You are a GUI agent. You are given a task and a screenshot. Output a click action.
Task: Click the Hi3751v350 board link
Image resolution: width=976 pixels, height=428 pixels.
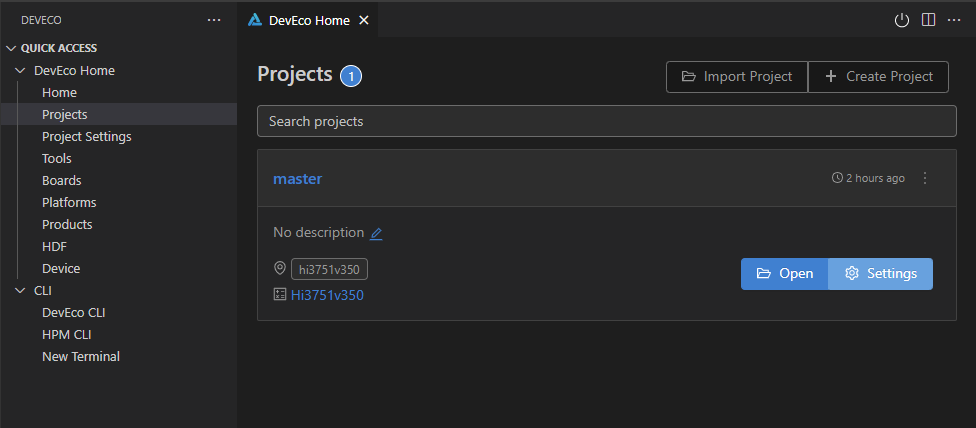[327, 295]
